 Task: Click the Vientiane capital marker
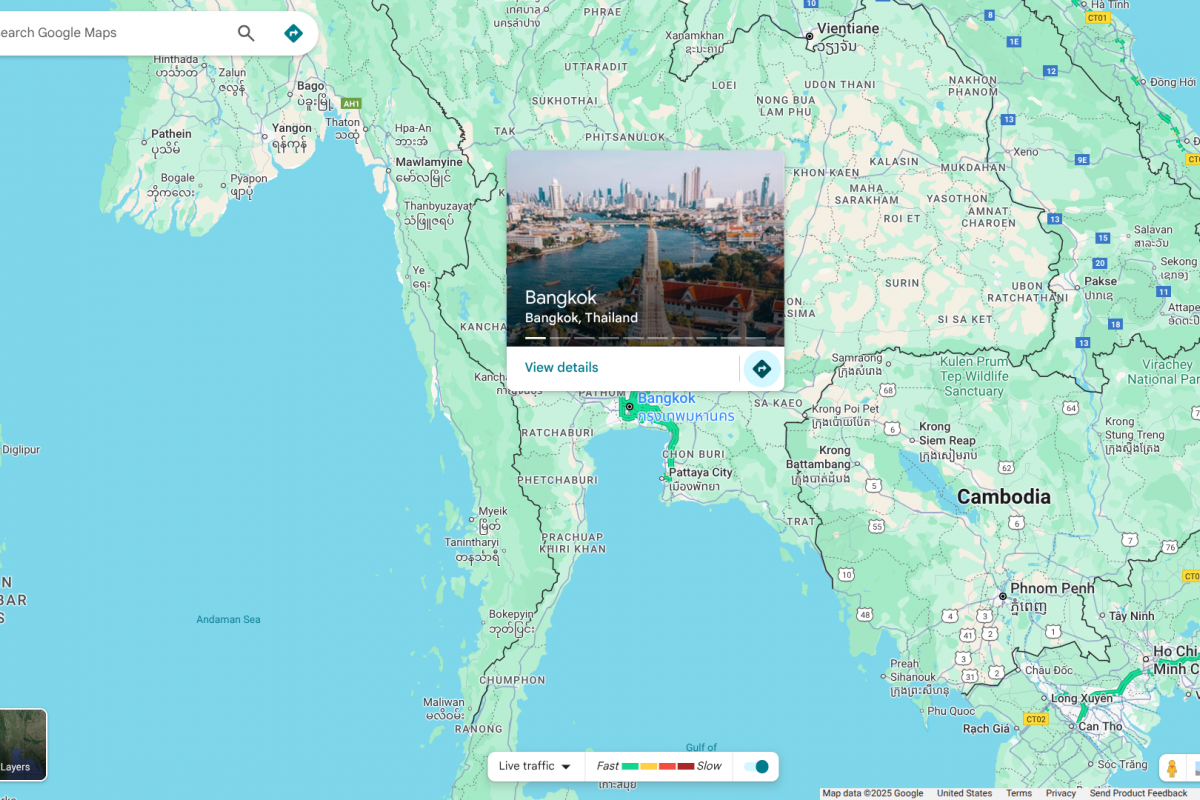pos(810,36)
